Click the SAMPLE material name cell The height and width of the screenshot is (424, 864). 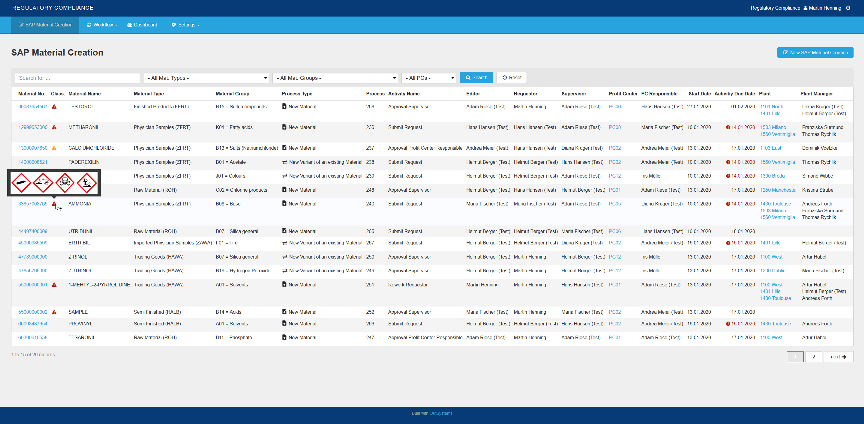(x=78, y=312)
